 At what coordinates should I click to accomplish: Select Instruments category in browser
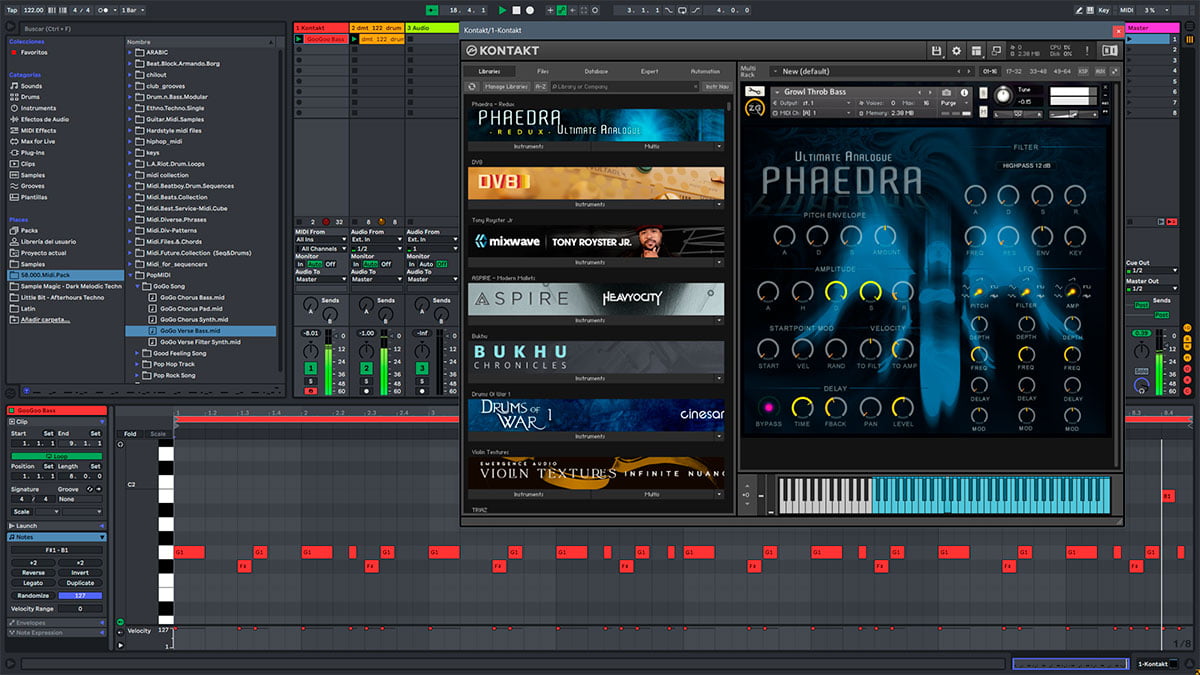coord(38,108)
